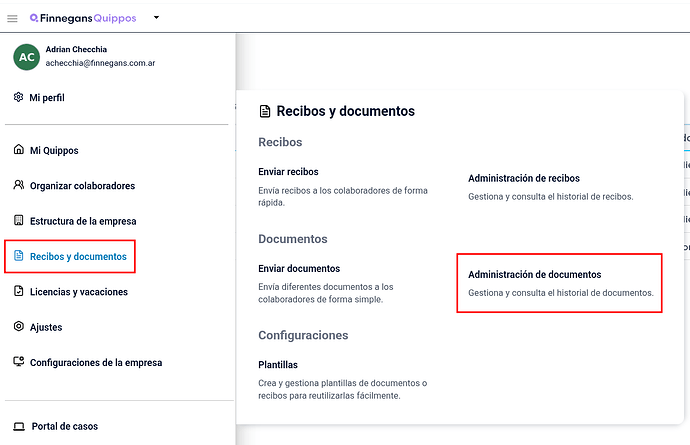
Task: Click the Portal de casos laptop icon
Action: point(19,426)
